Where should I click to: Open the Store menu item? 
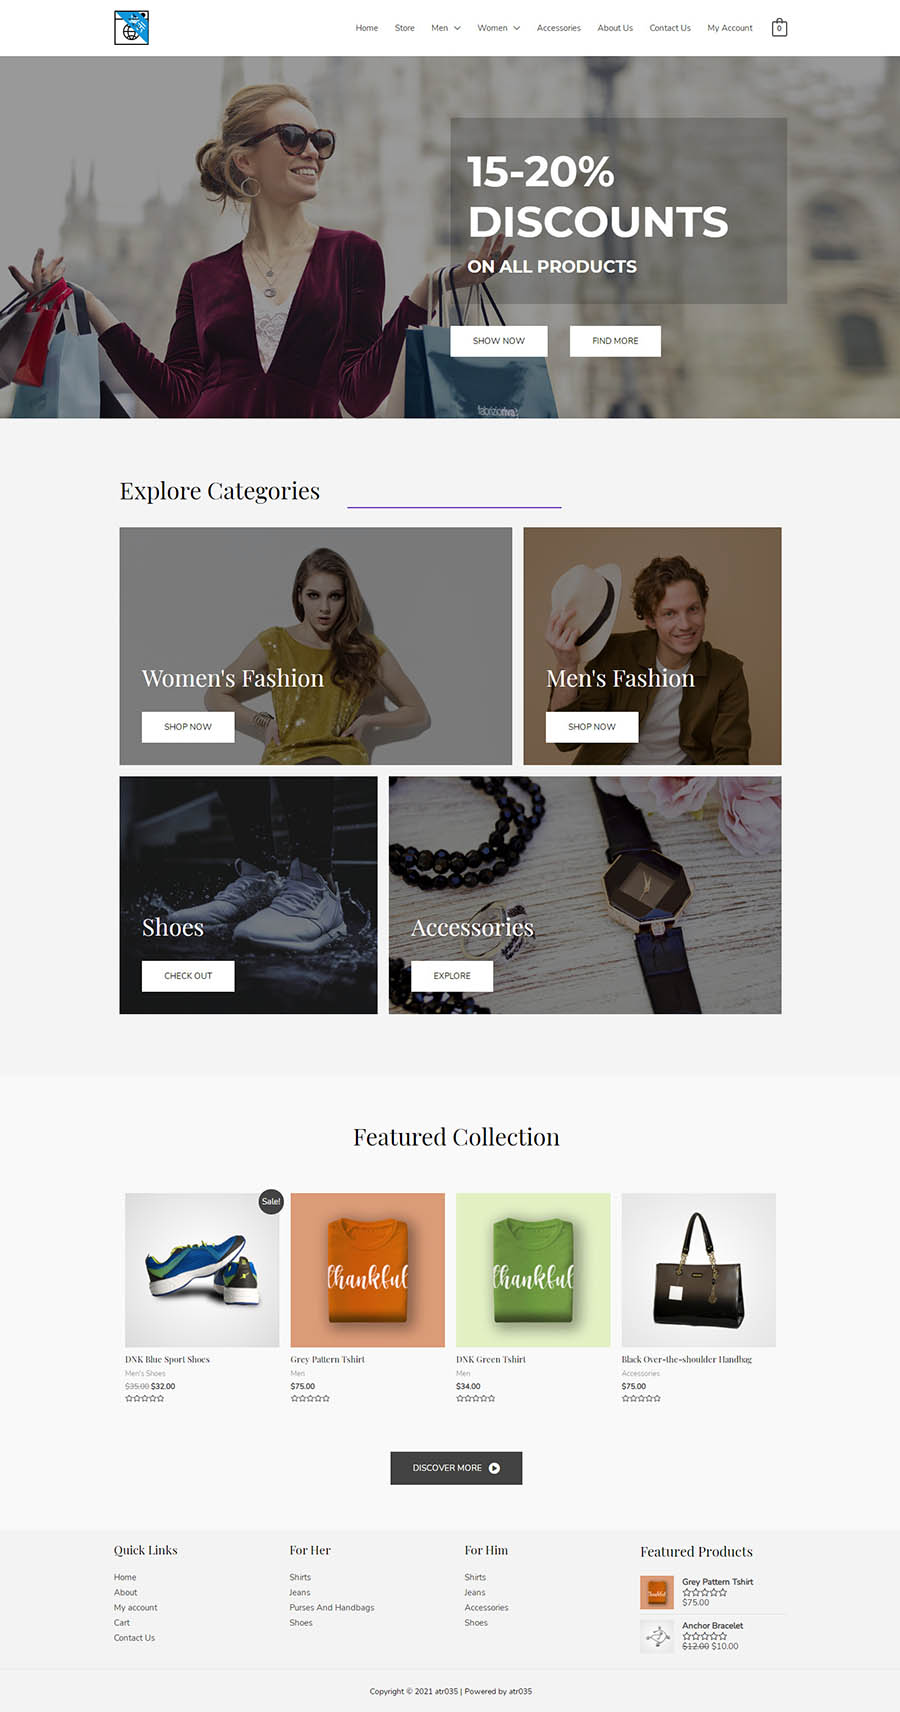point(404,28)
